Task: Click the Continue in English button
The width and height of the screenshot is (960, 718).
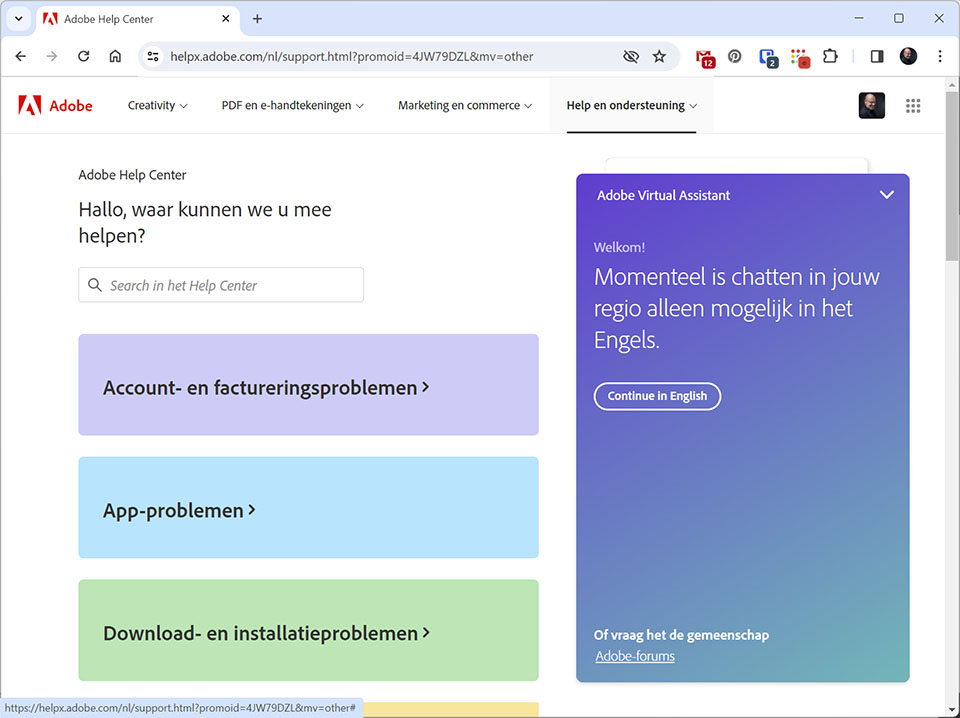Action: point(657,396)
